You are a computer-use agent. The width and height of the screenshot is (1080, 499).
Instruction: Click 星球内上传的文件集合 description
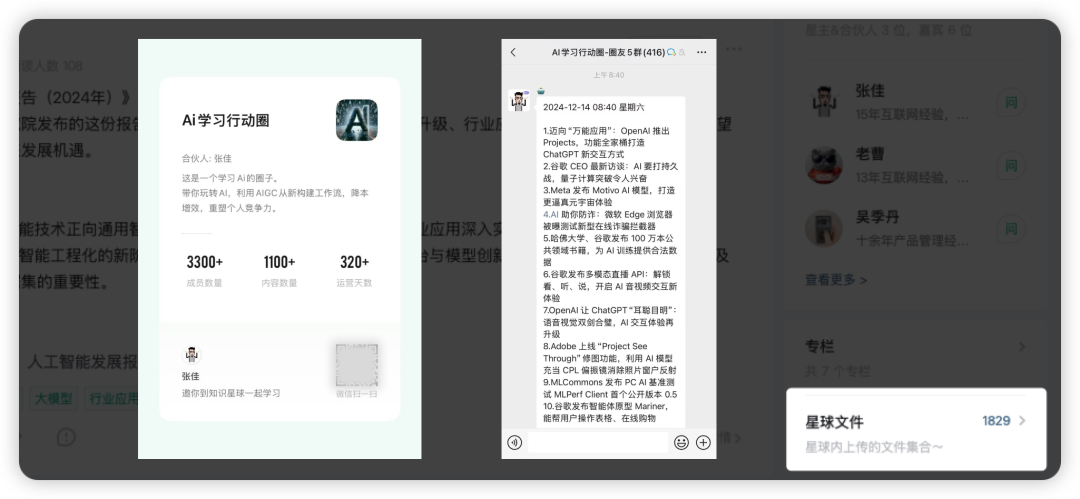coord(874,447)
